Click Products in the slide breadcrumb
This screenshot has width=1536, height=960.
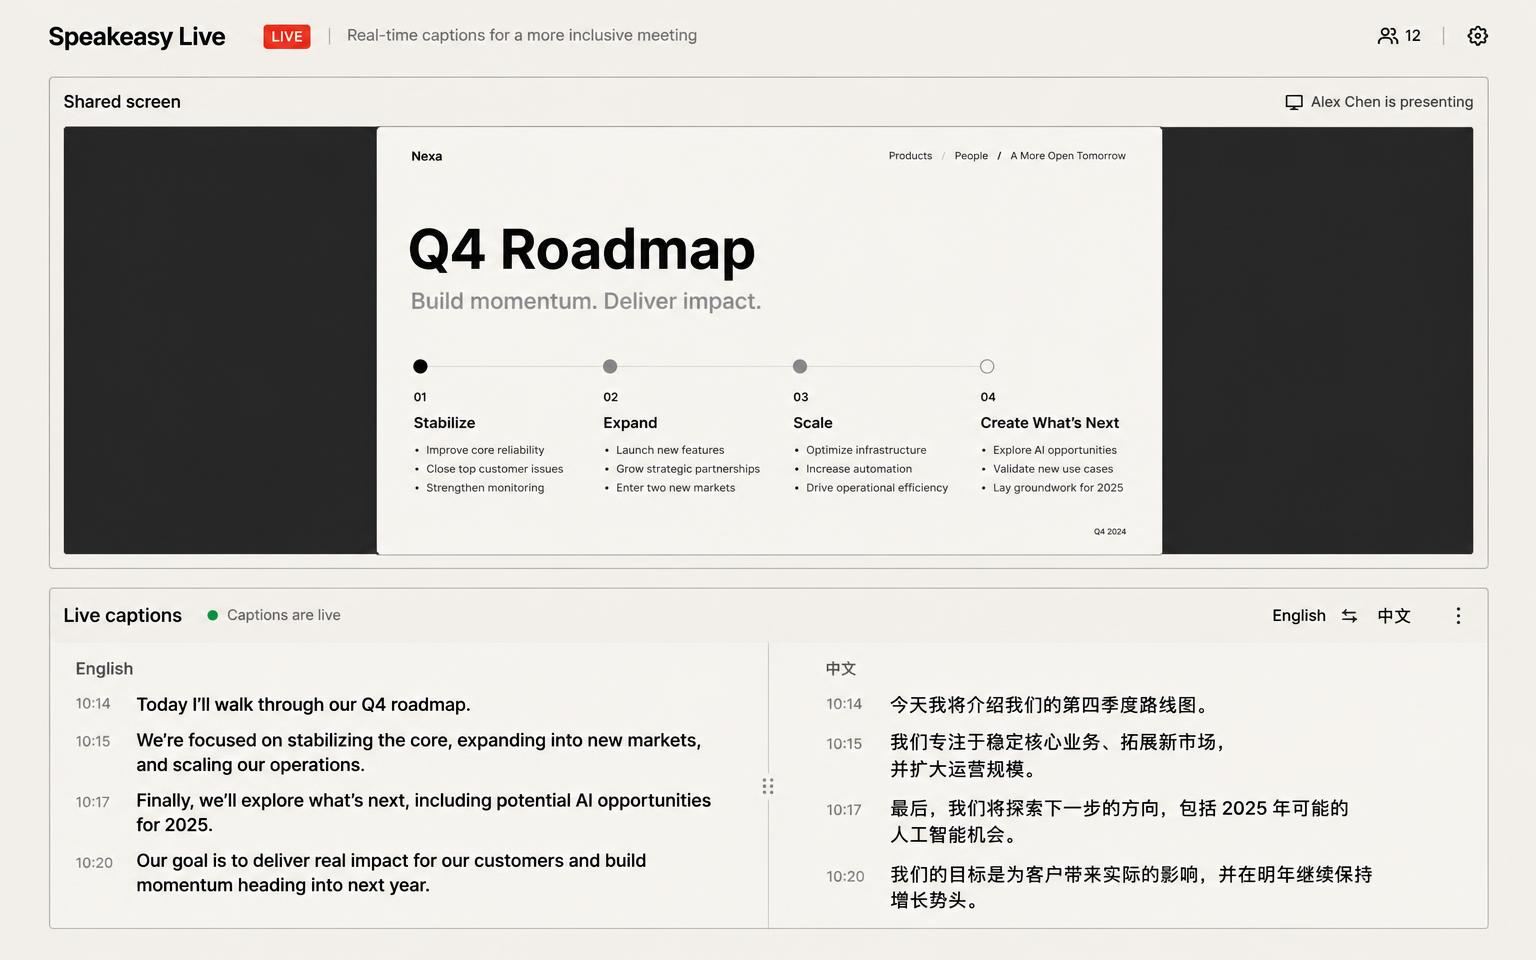(910, 156)
